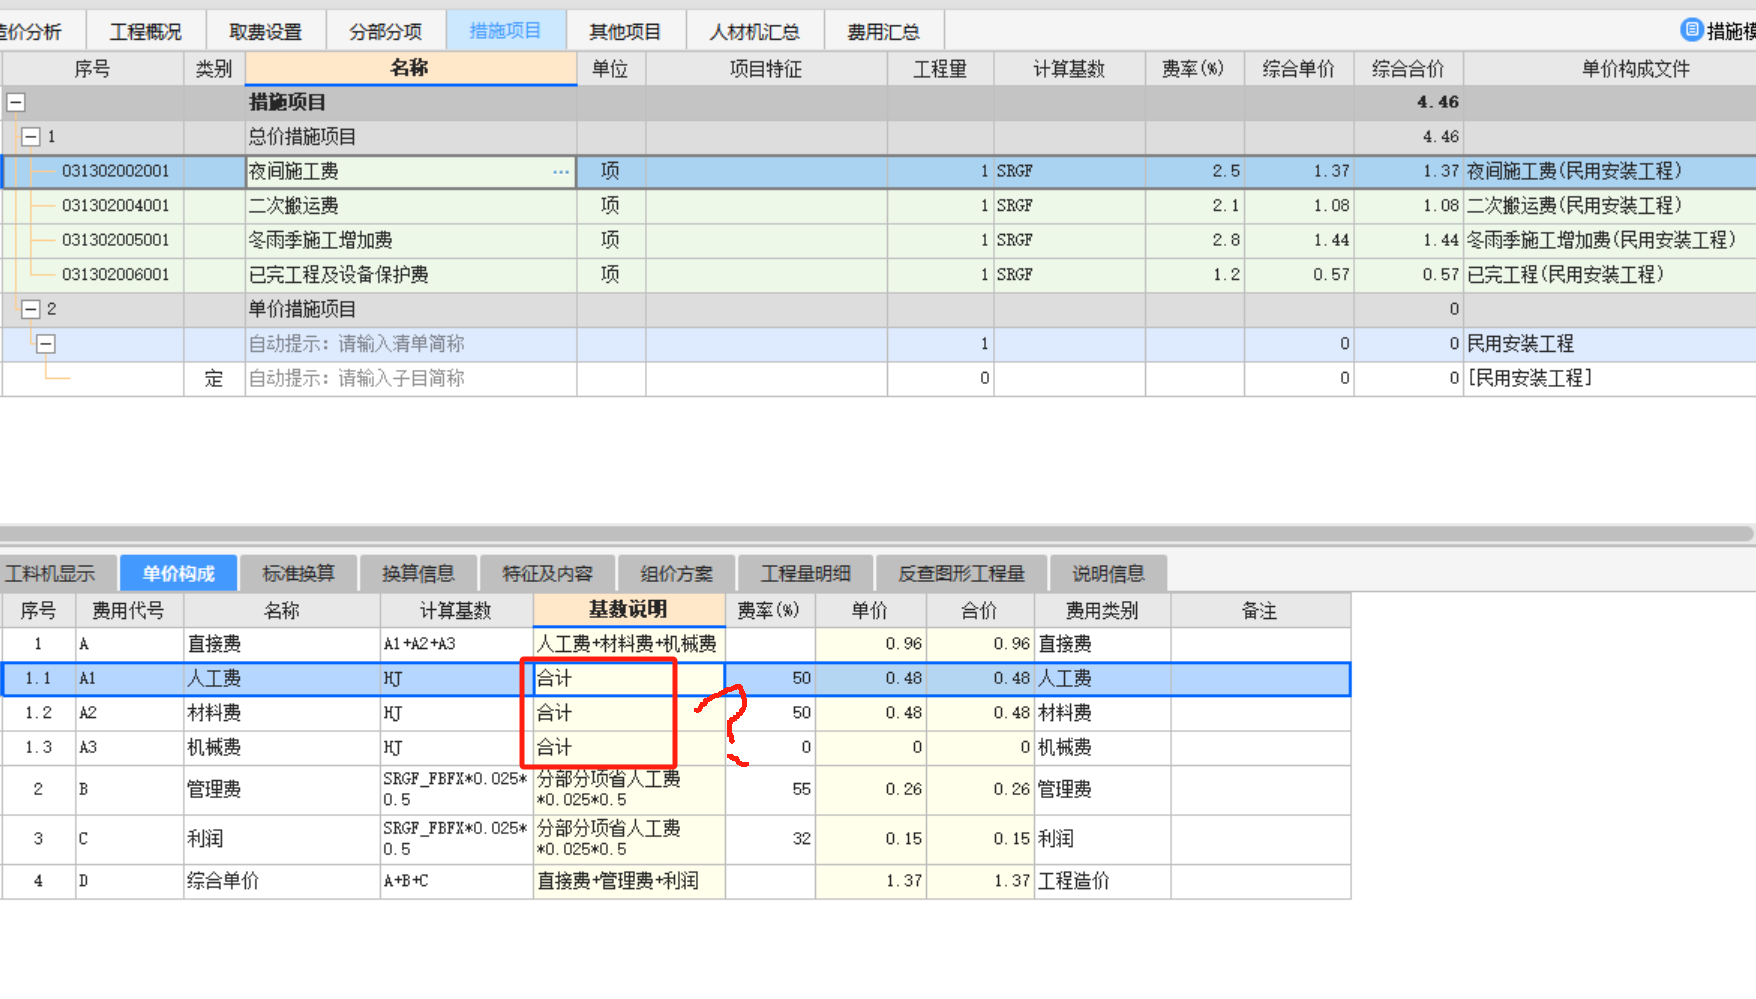Image resolution: width=1756 pixels, height=999 pixels.
Task: Switch to the 特征及内容 tab
Action: click(x=548, y=574)
